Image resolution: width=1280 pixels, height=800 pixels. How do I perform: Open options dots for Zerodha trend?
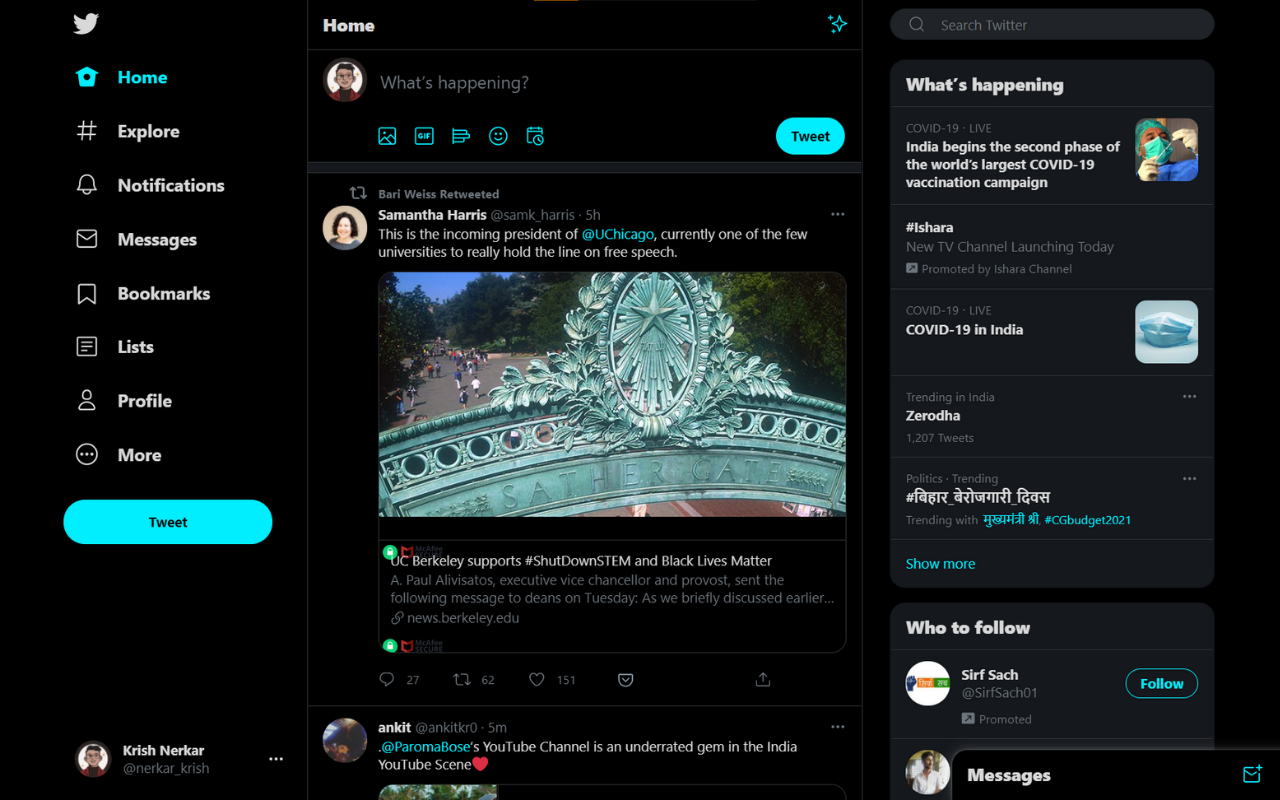pos(1189,397)
